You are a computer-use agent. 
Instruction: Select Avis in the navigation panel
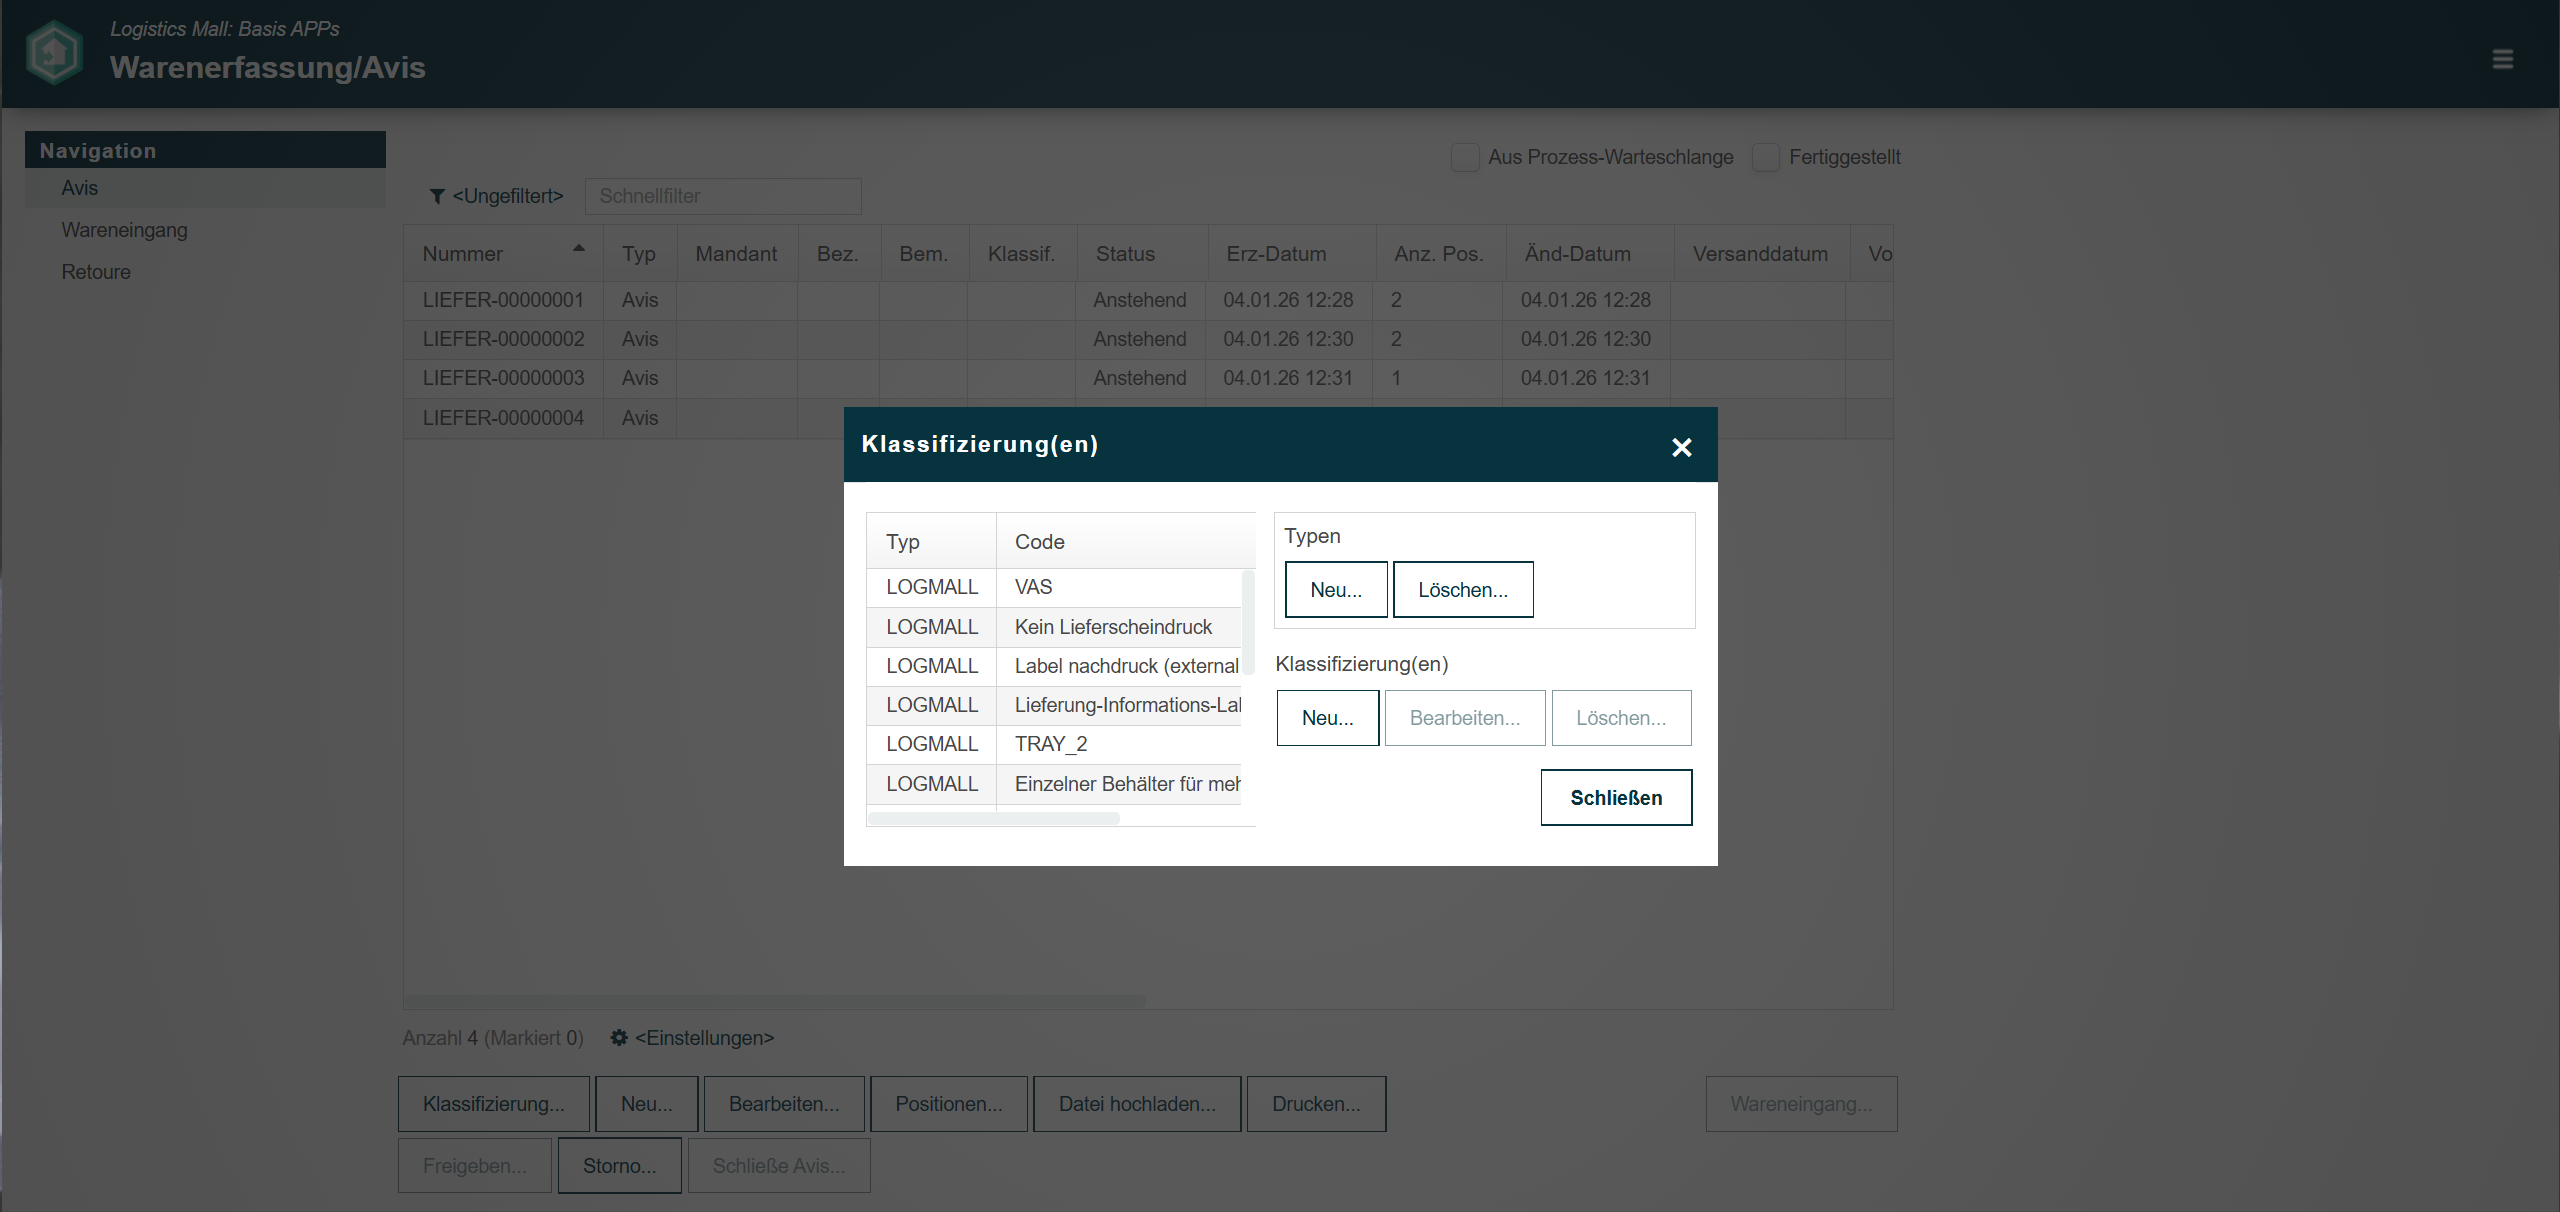point(80,188)
